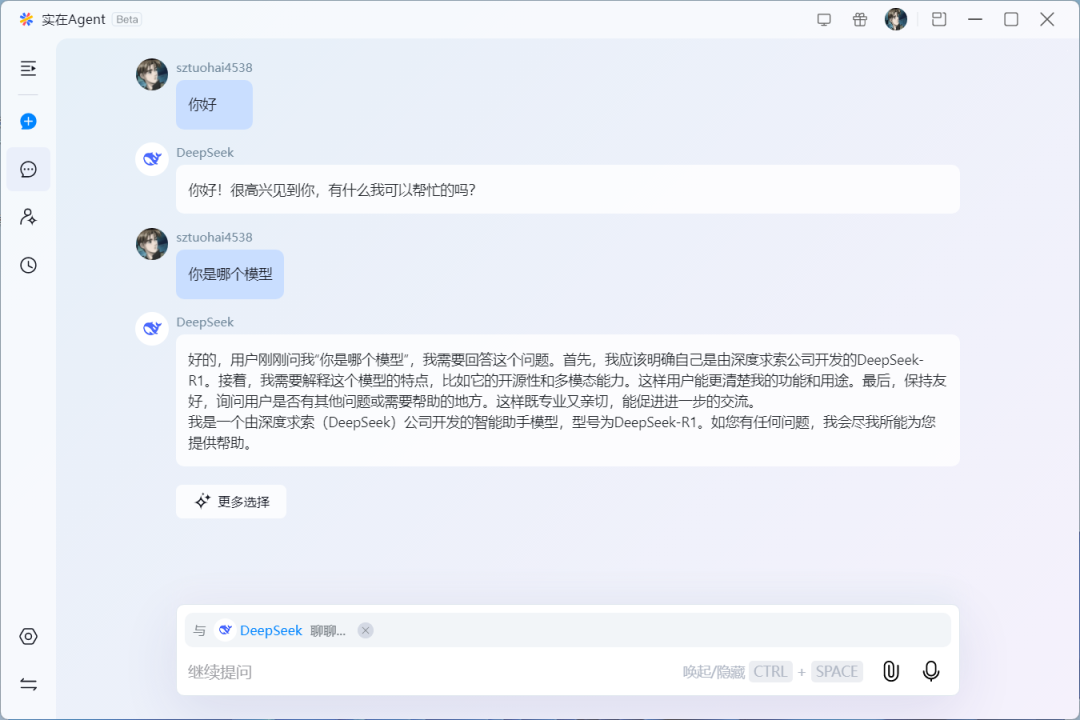This screenshot has height=720, width=1080.
Task: Remove the DeepSeek chat target tag
Action: (366, 630)
